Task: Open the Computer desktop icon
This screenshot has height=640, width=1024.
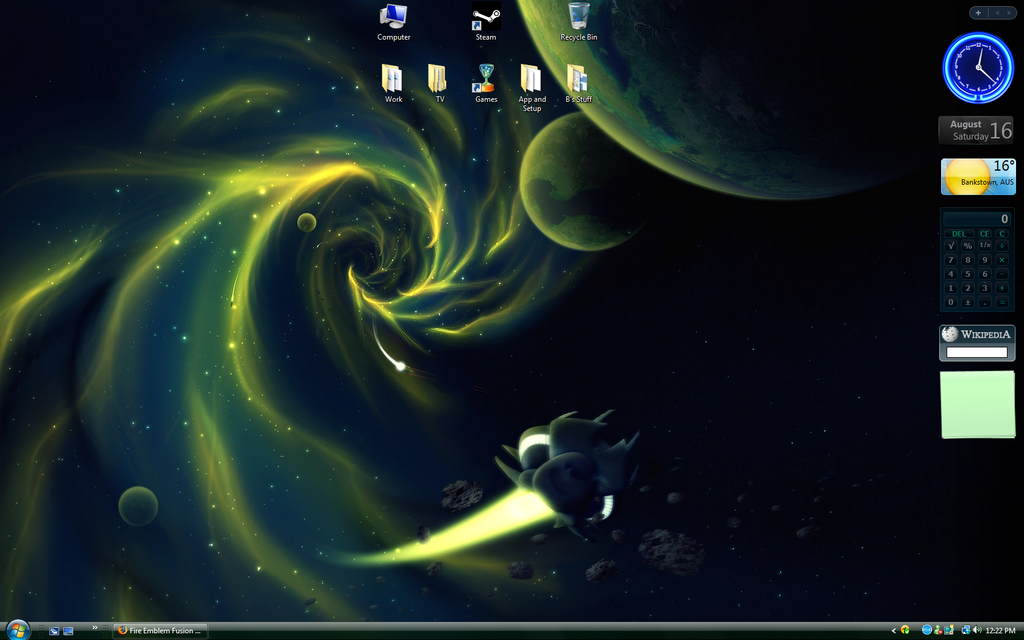Action: tap(393, 18)
